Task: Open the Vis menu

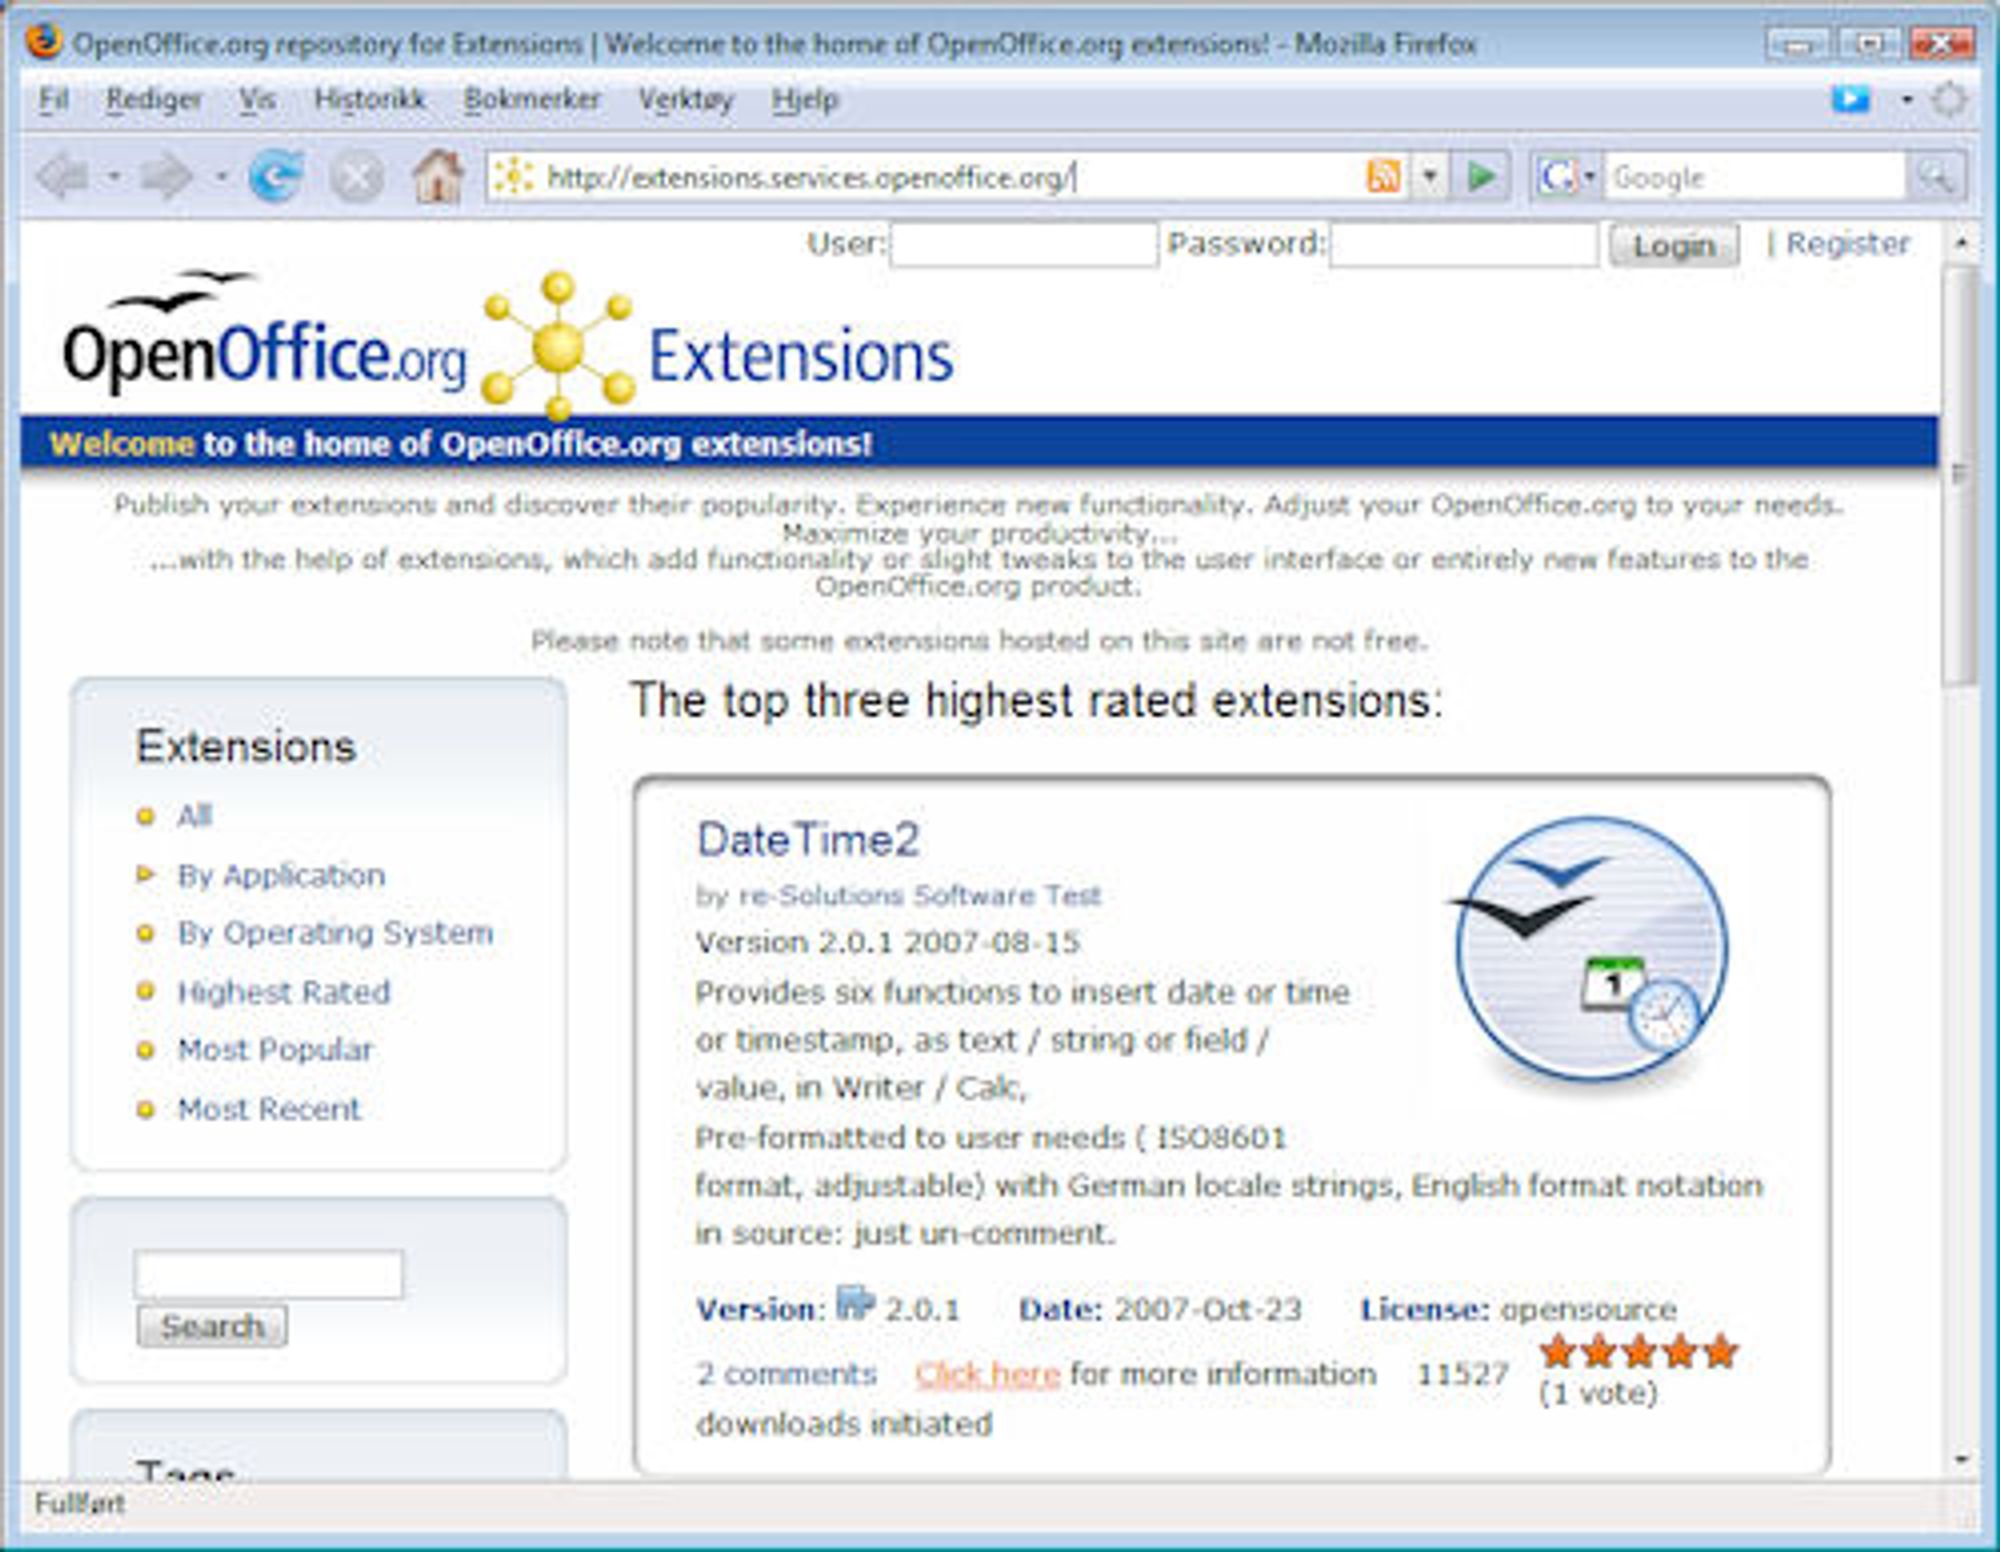Action: click(x=257, y=99)
